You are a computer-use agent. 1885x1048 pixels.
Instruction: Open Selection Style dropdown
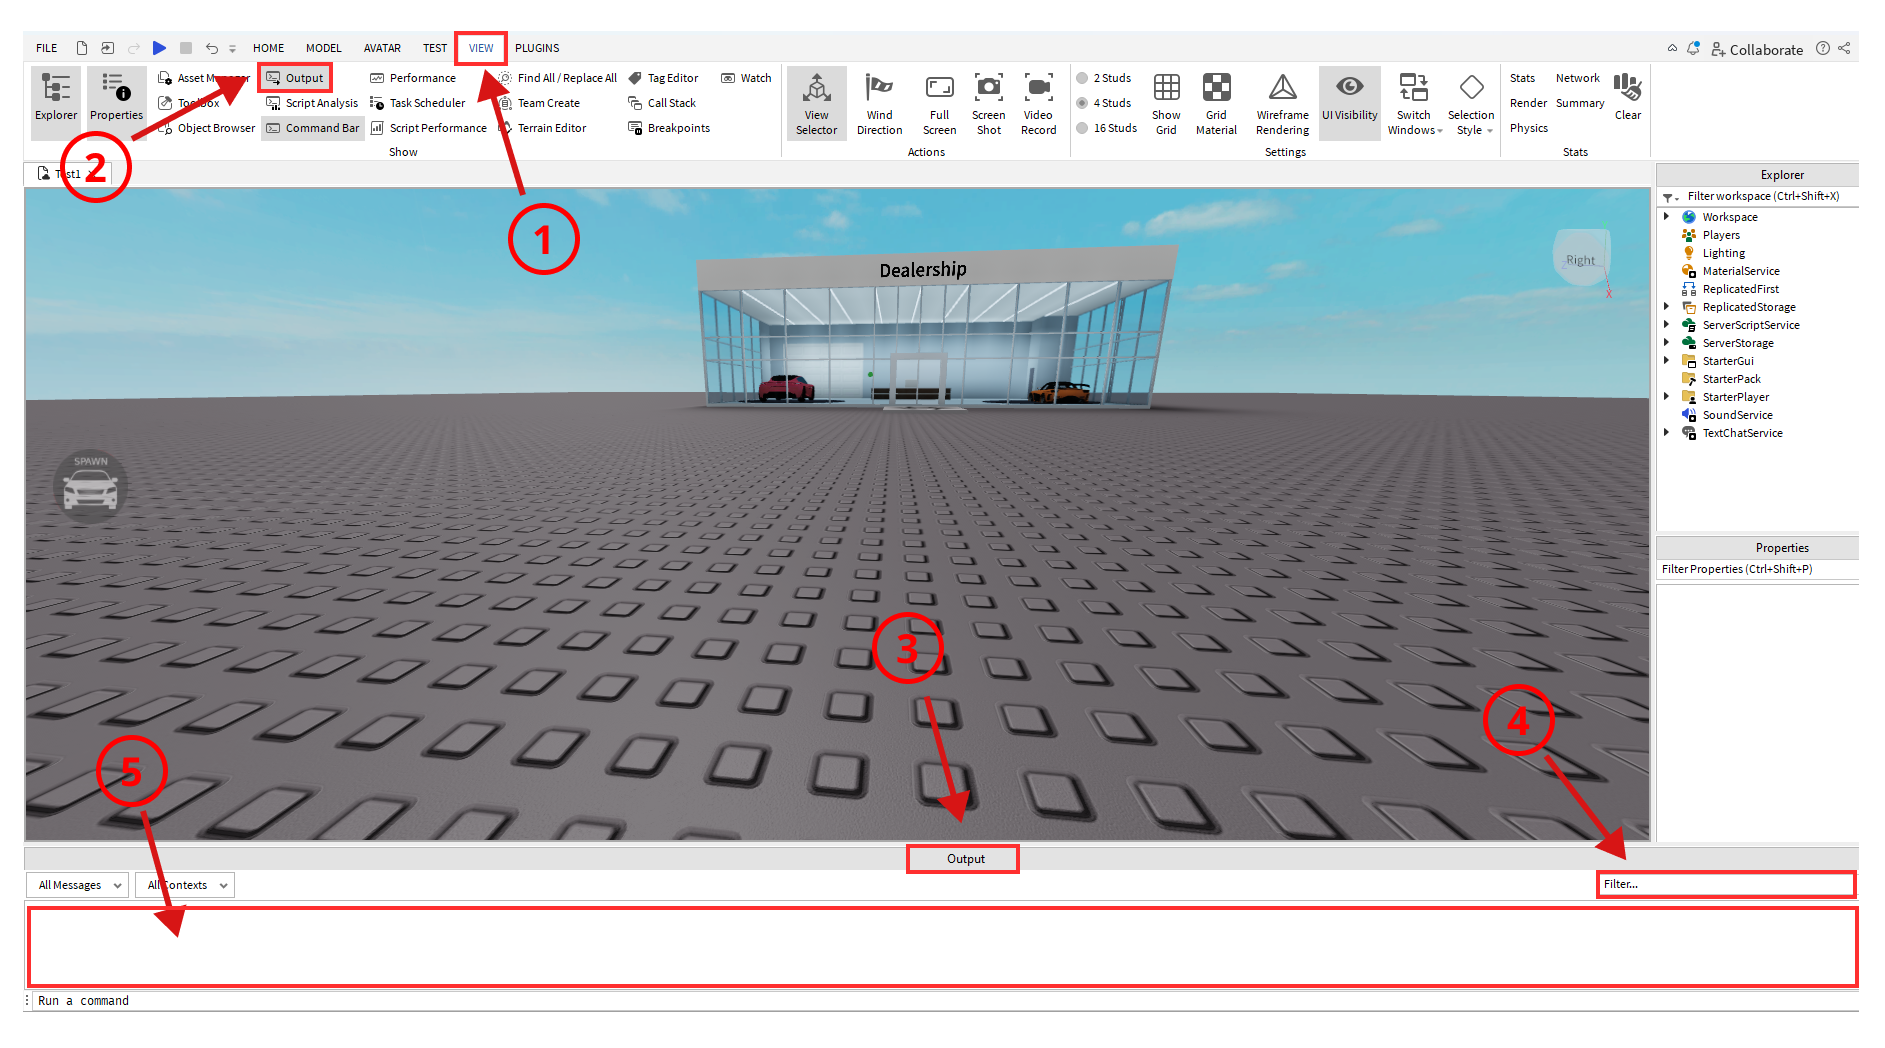pos(1471,103)
